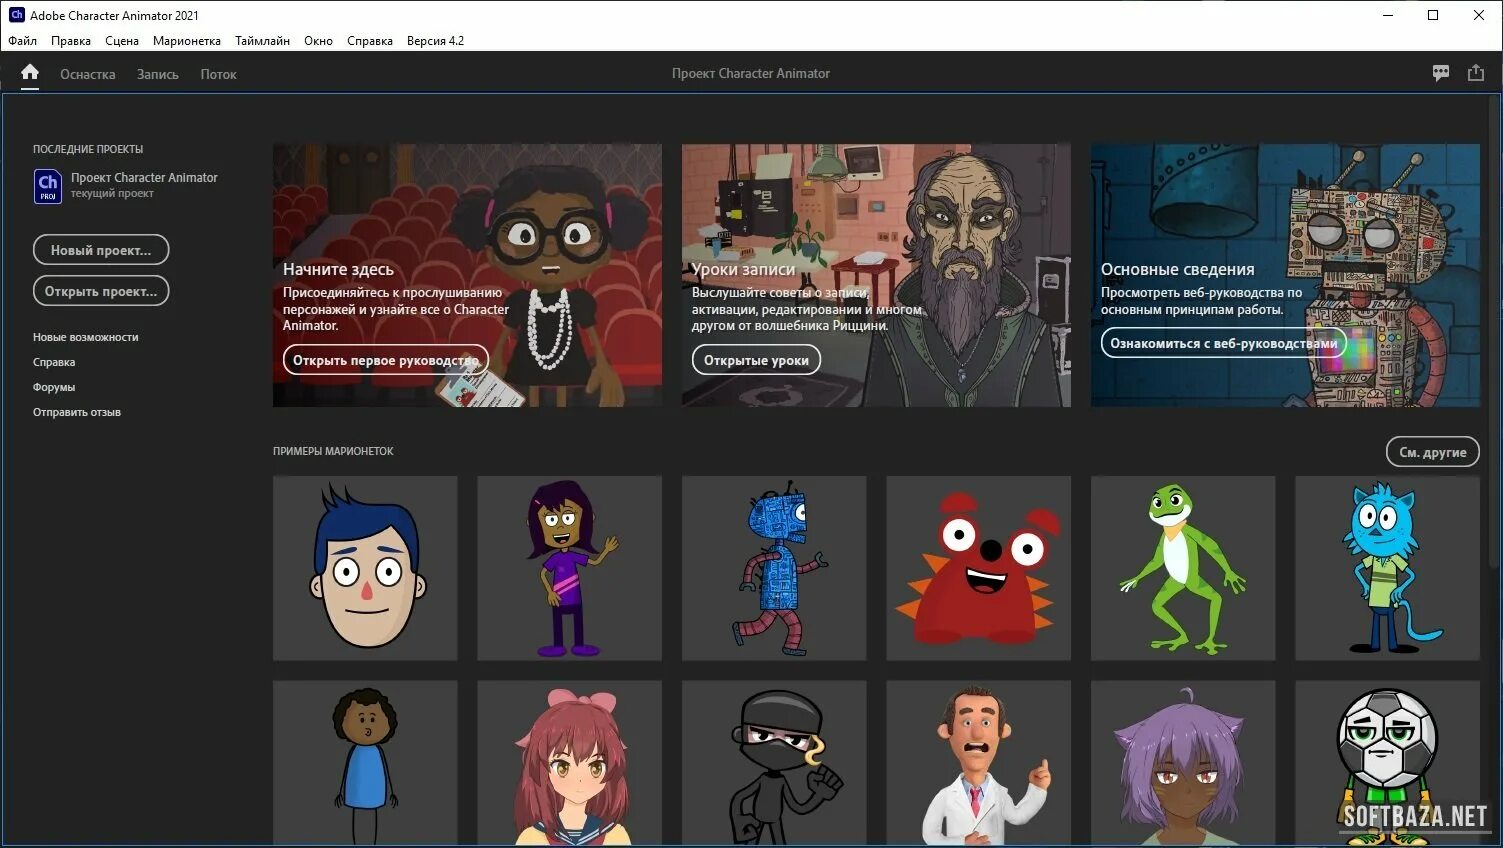Open the blue cat character puppet

[1387, 568]
